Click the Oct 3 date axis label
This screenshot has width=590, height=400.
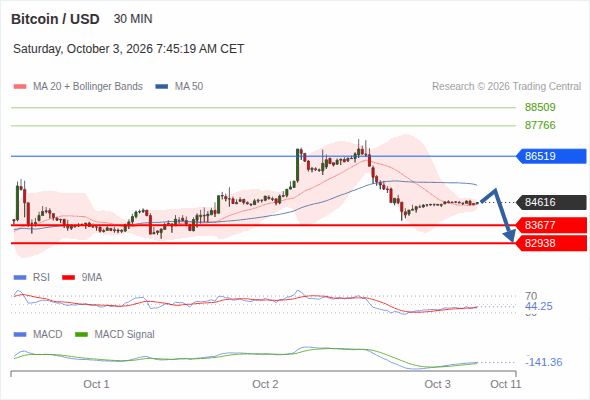coord(438,384)
